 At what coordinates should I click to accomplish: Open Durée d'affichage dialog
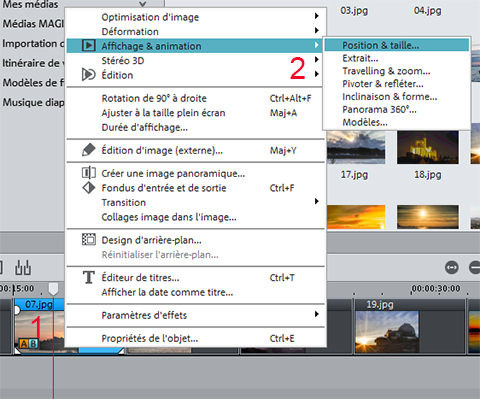196,127
